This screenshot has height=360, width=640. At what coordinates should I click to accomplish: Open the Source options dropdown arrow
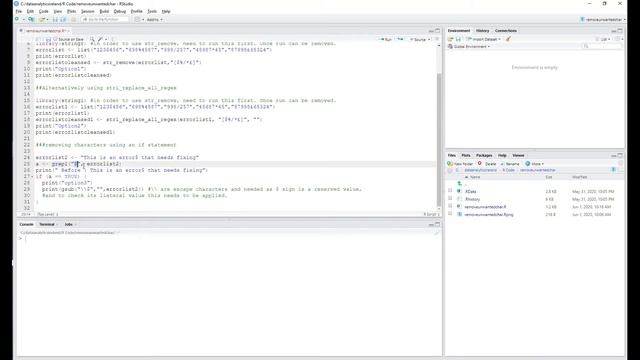[429, 40]
